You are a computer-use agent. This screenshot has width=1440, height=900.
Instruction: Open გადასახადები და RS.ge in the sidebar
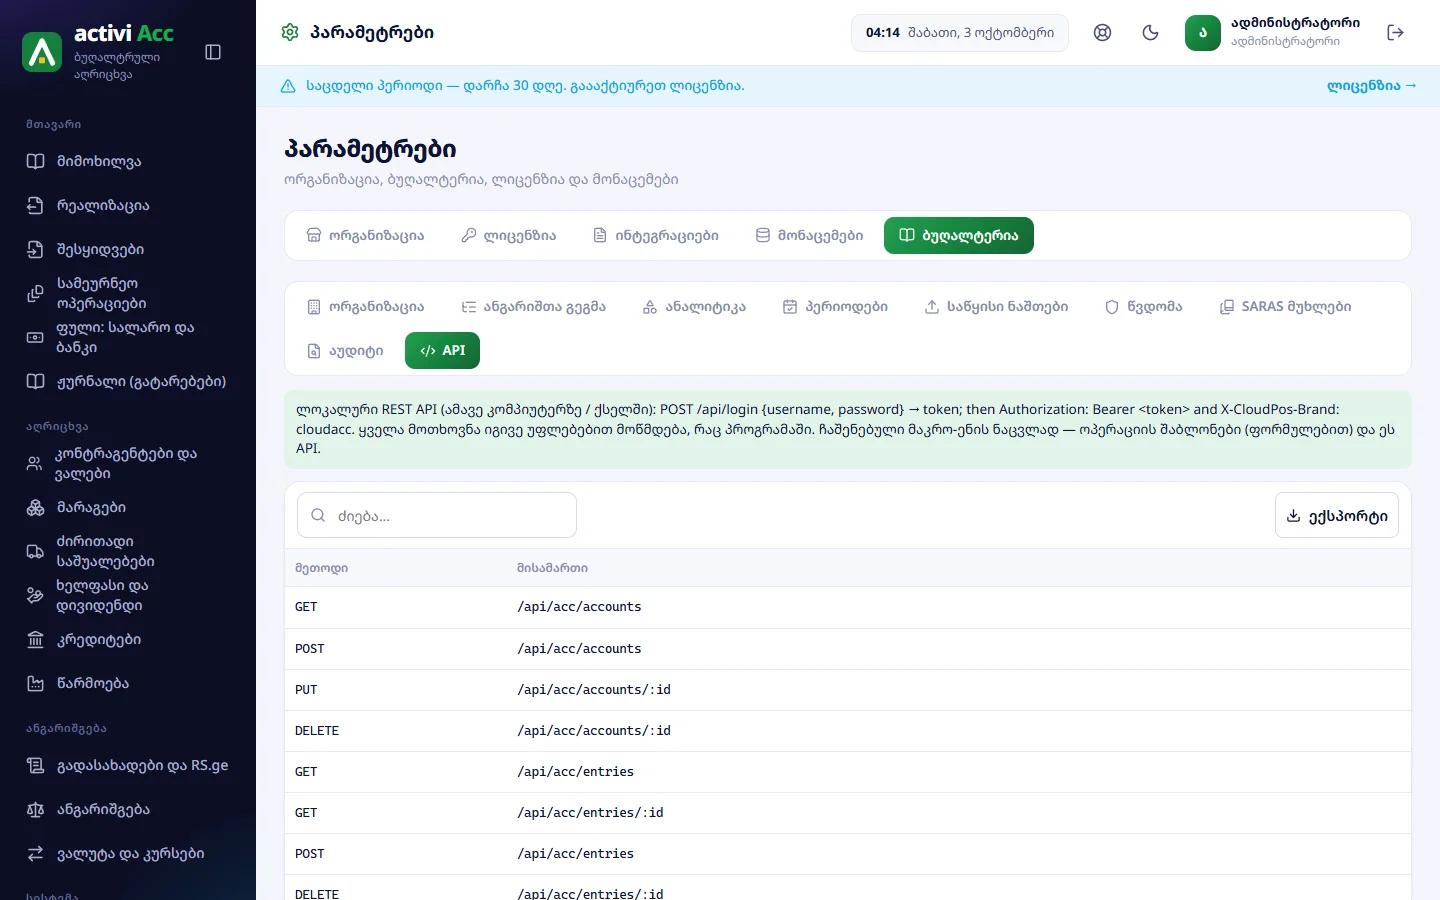[x=128, y=765]
